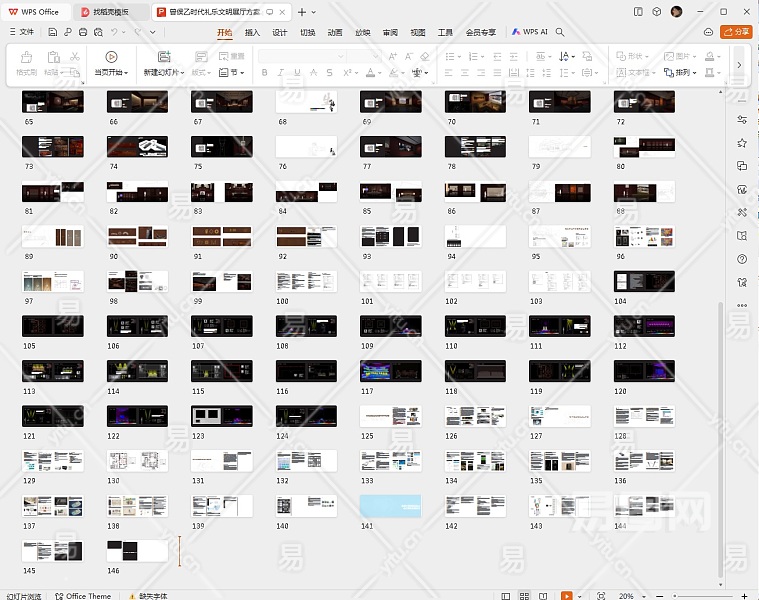Toggle normal view button in status bar
The image size is (759, 600).
point(505,596)
